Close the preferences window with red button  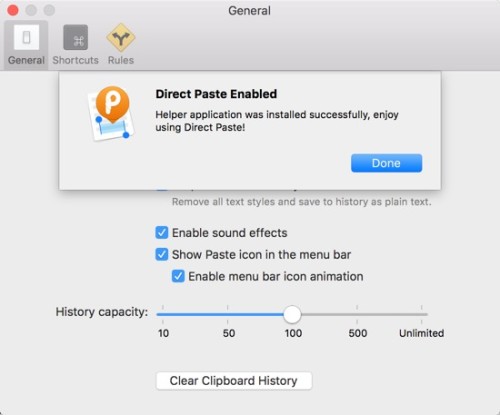point(13,10)
